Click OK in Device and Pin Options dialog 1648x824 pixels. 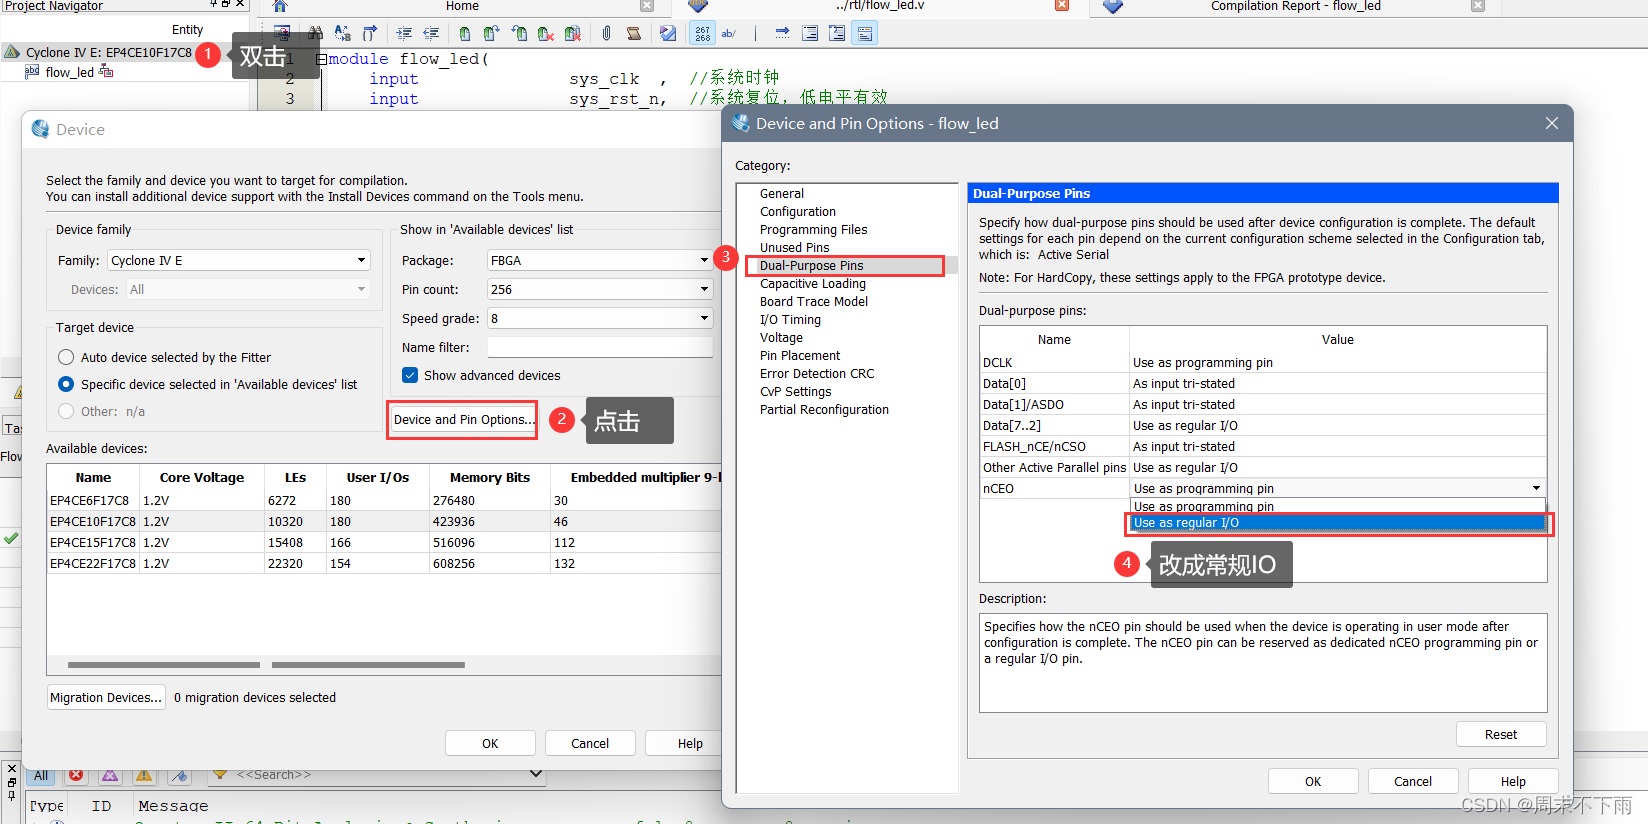coord(1313,781)
